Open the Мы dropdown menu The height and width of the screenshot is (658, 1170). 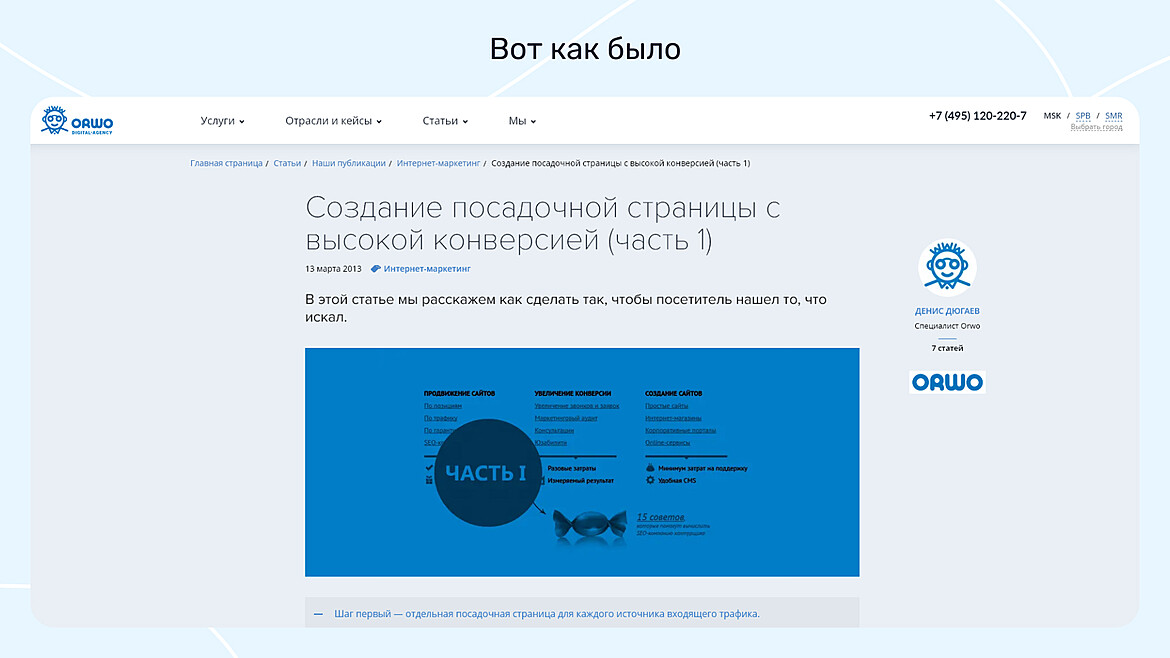[x=522, y=121]
